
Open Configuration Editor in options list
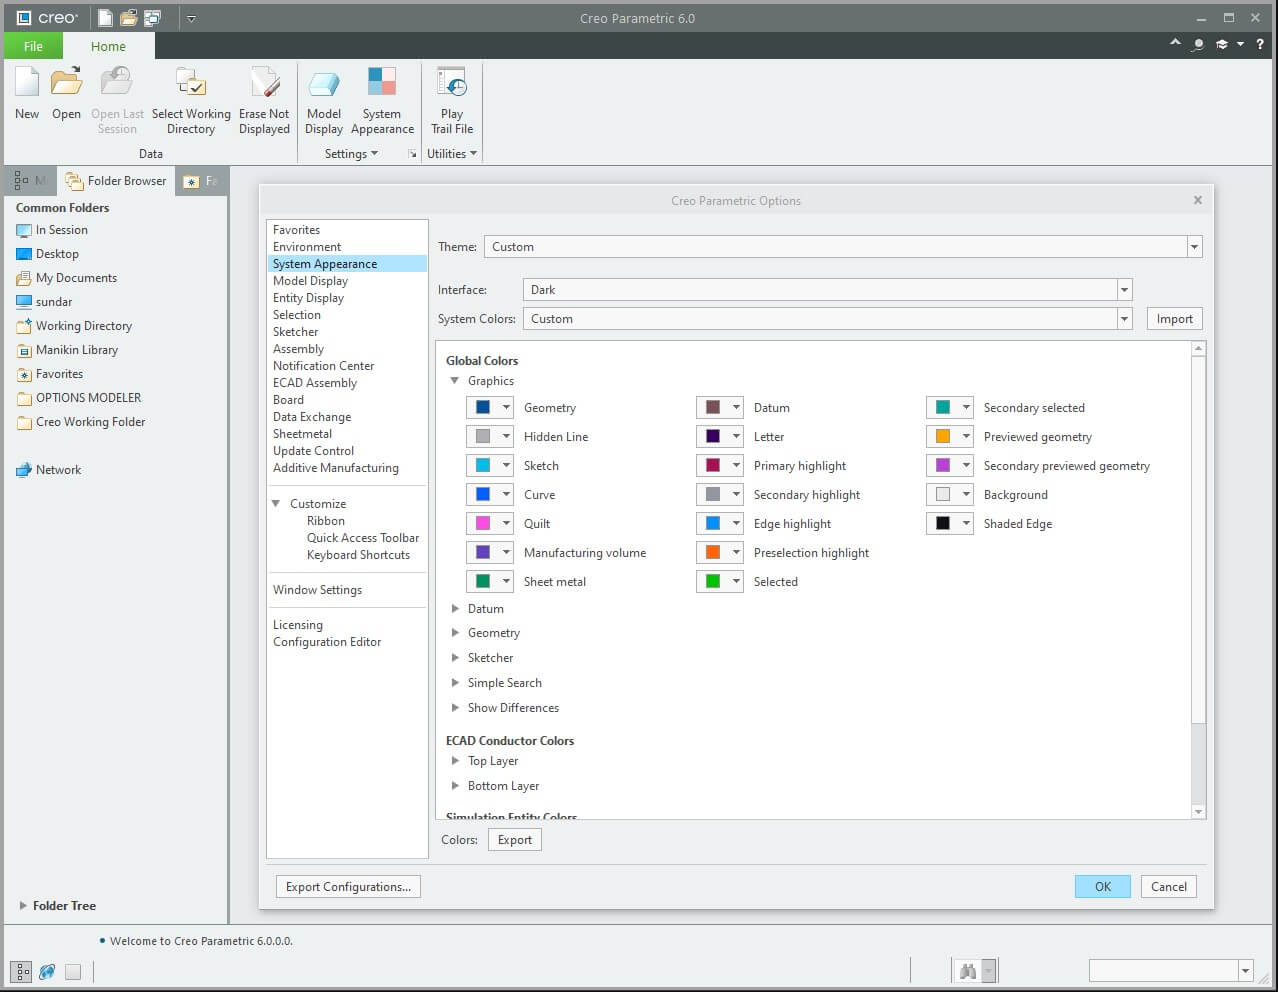coord(327,642)
